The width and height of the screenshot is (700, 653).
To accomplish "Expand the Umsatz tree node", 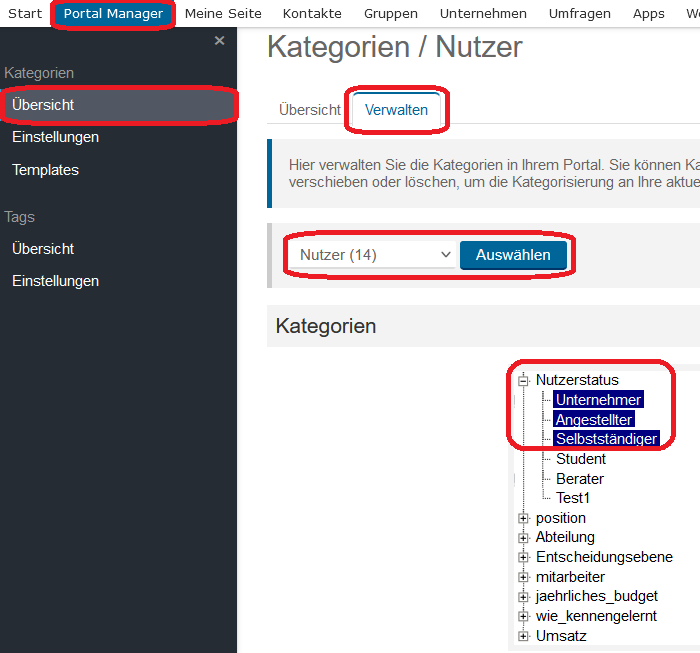I will [x=523, y=636].
